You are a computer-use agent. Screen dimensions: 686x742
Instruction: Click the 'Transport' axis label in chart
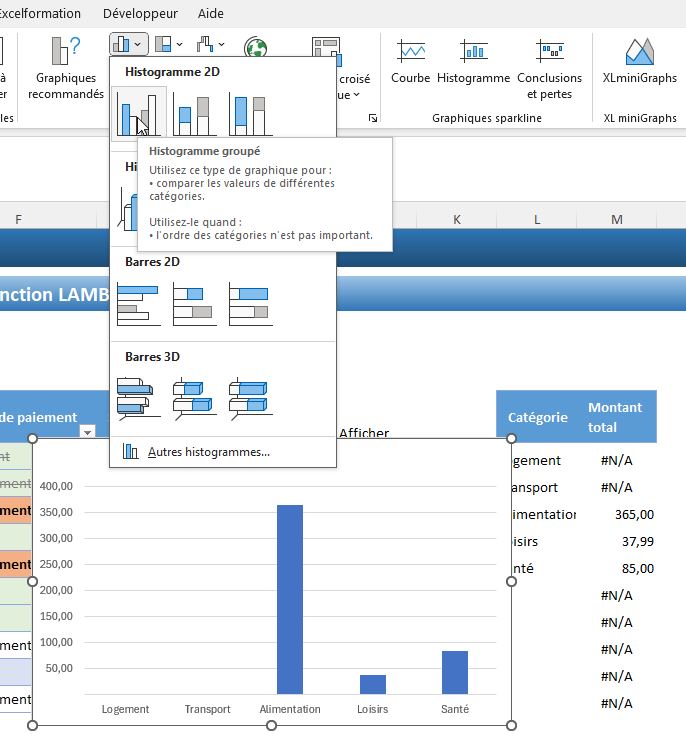[x=208, y=709]
